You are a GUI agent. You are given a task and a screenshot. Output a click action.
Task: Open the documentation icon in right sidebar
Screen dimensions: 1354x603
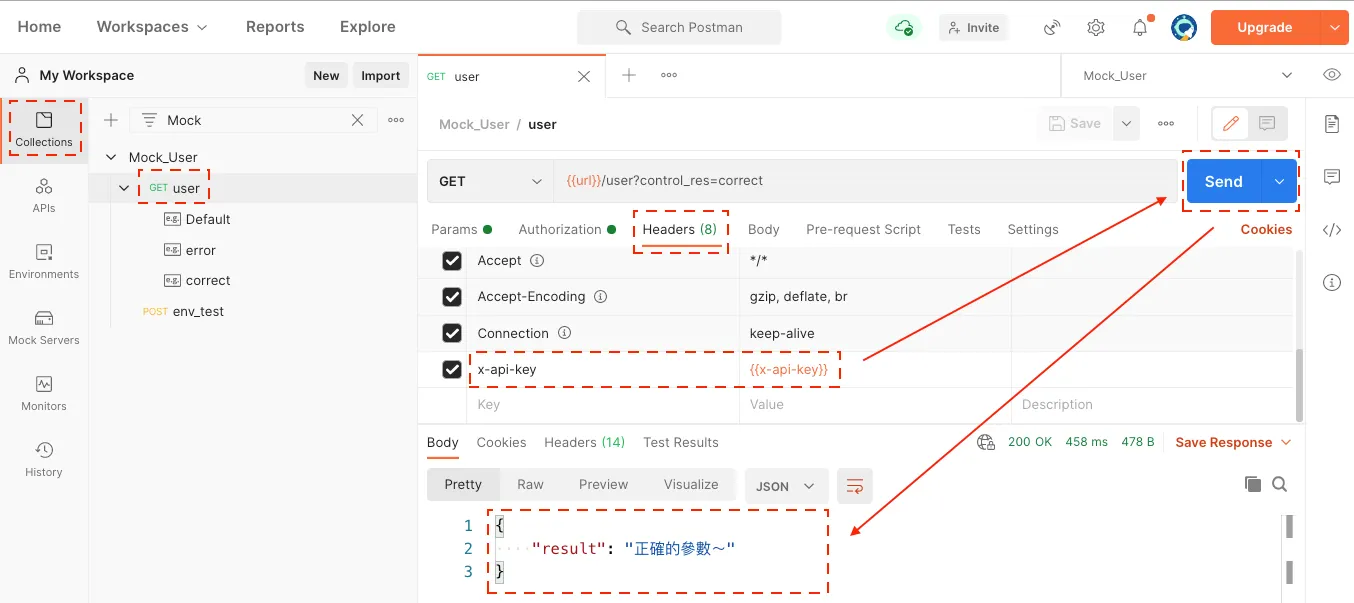click(1331, 124)
